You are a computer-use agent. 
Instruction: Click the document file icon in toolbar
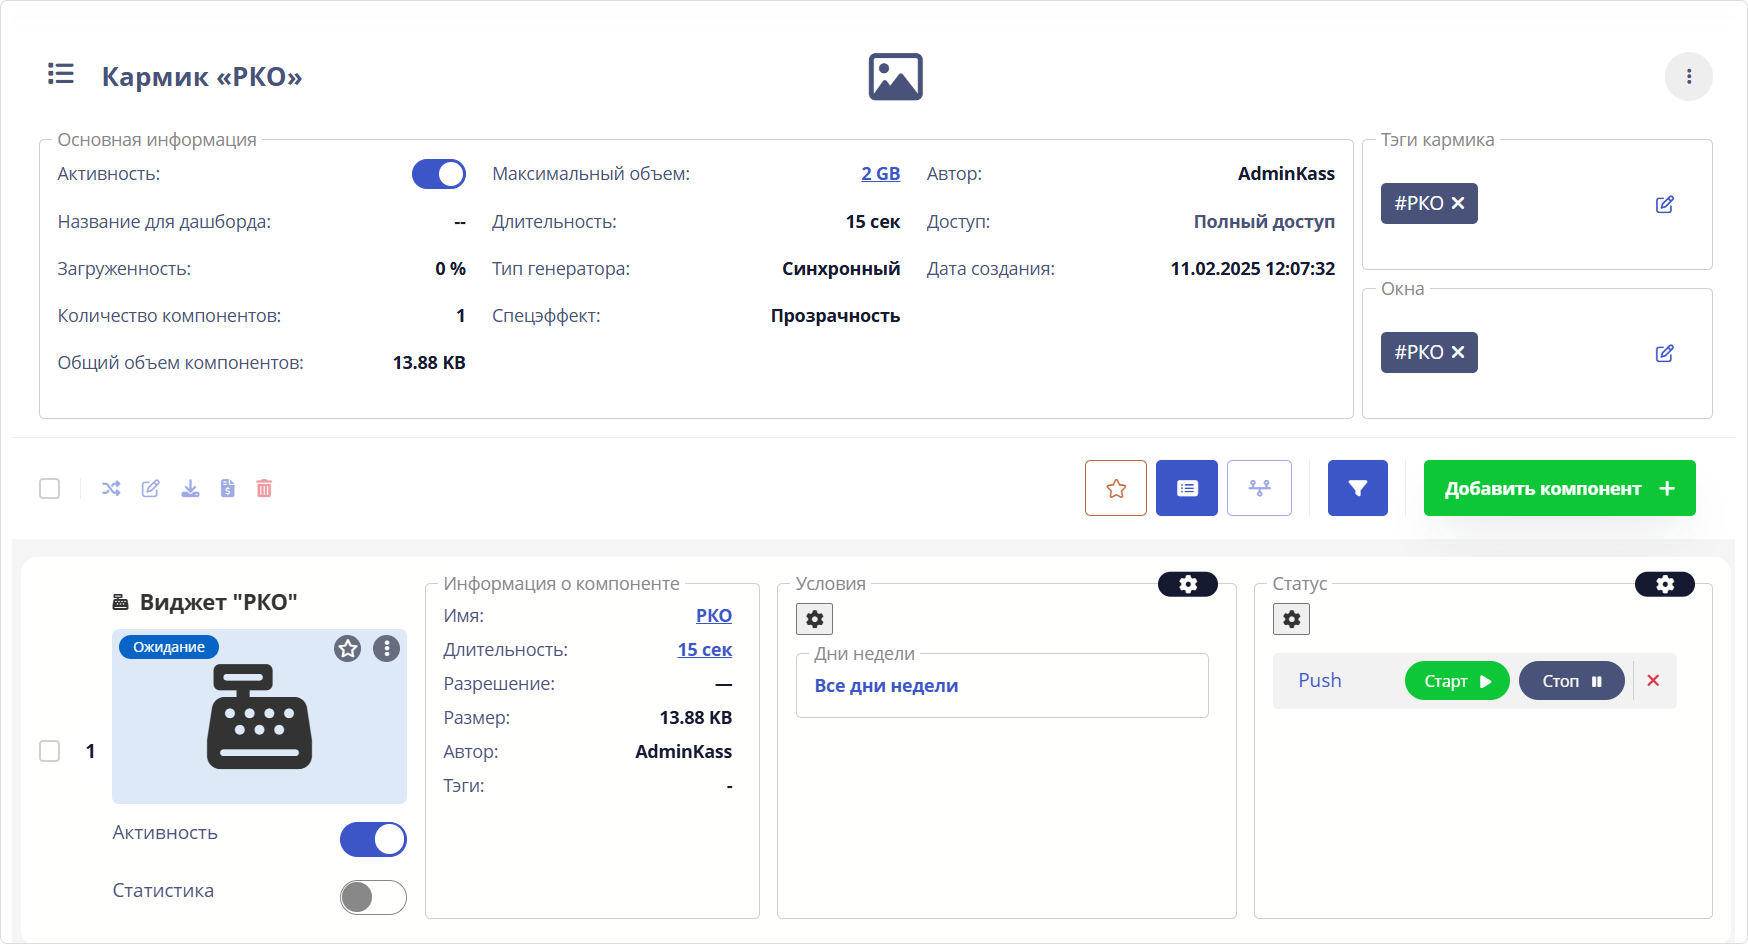coord(228,488)
